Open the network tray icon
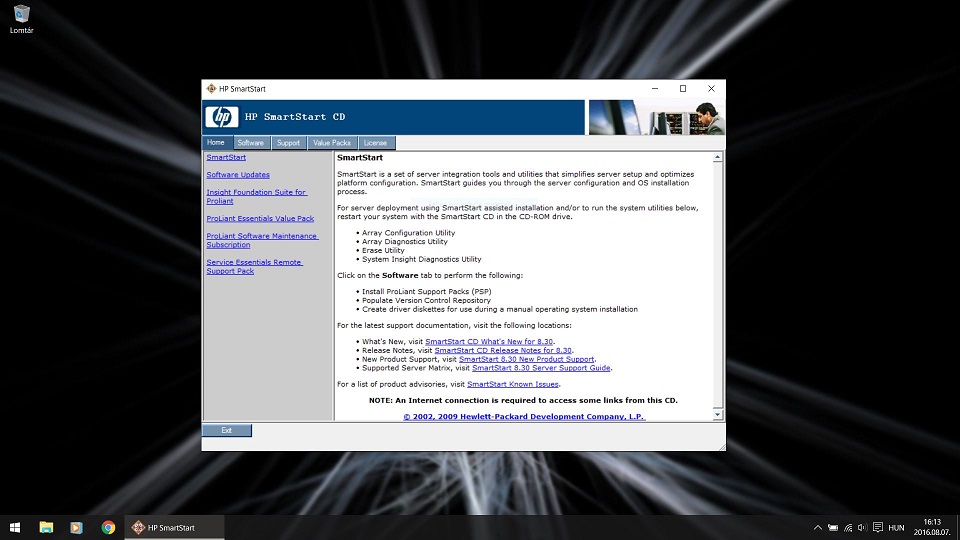This screenshot has height=540, width=960. tap(848, 527)
